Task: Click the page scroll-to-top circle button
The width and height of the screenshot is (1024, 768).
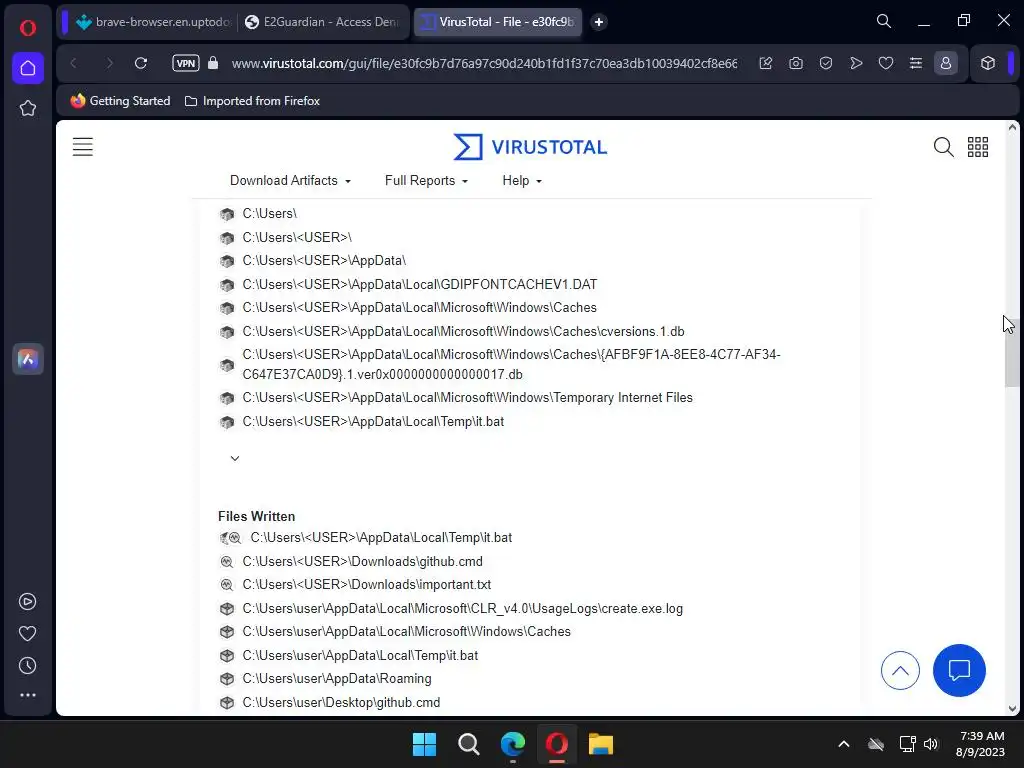Action: [x=900, y=671]
